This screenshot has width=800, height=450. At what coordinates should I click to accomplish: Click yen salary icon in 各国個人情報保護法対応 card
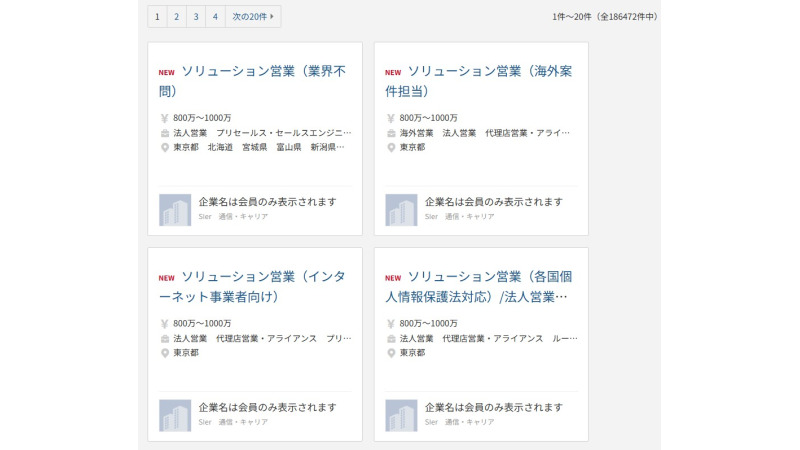391,324
